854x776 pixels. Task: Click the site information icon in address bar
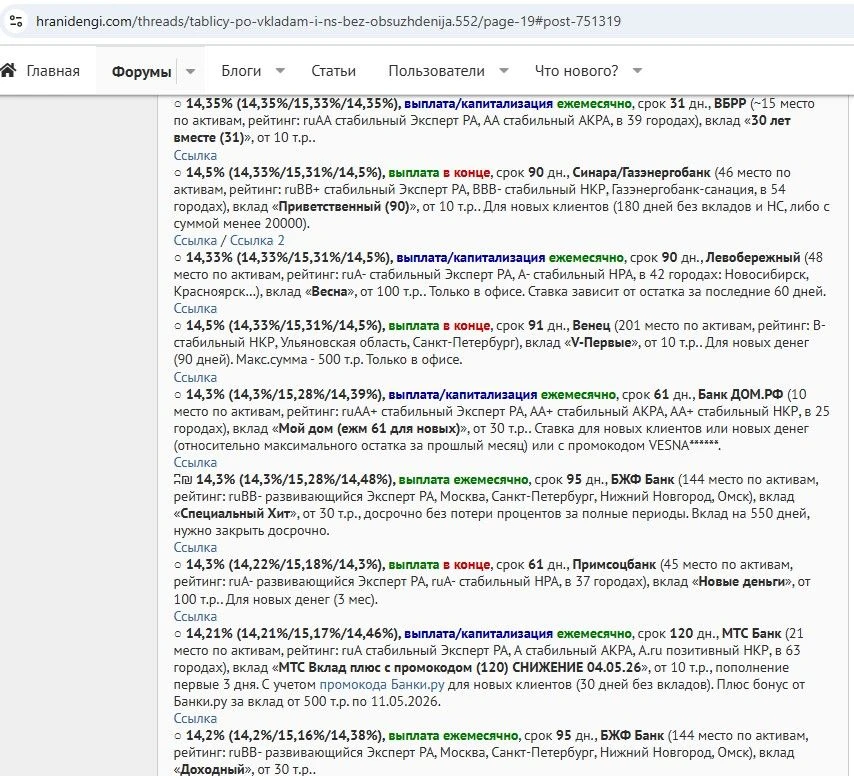click(16, 21)
